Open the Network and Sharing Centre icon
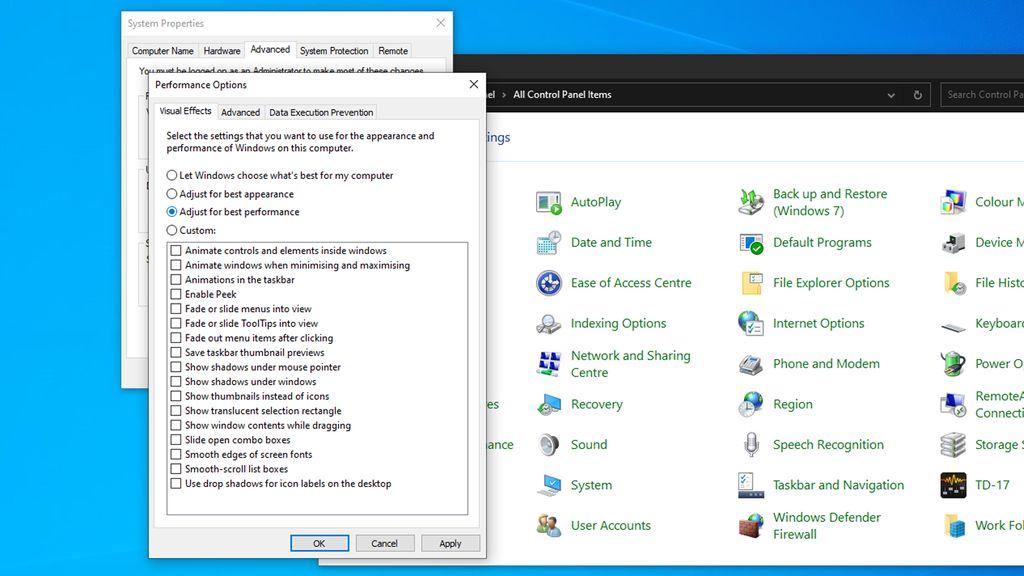 549,364
